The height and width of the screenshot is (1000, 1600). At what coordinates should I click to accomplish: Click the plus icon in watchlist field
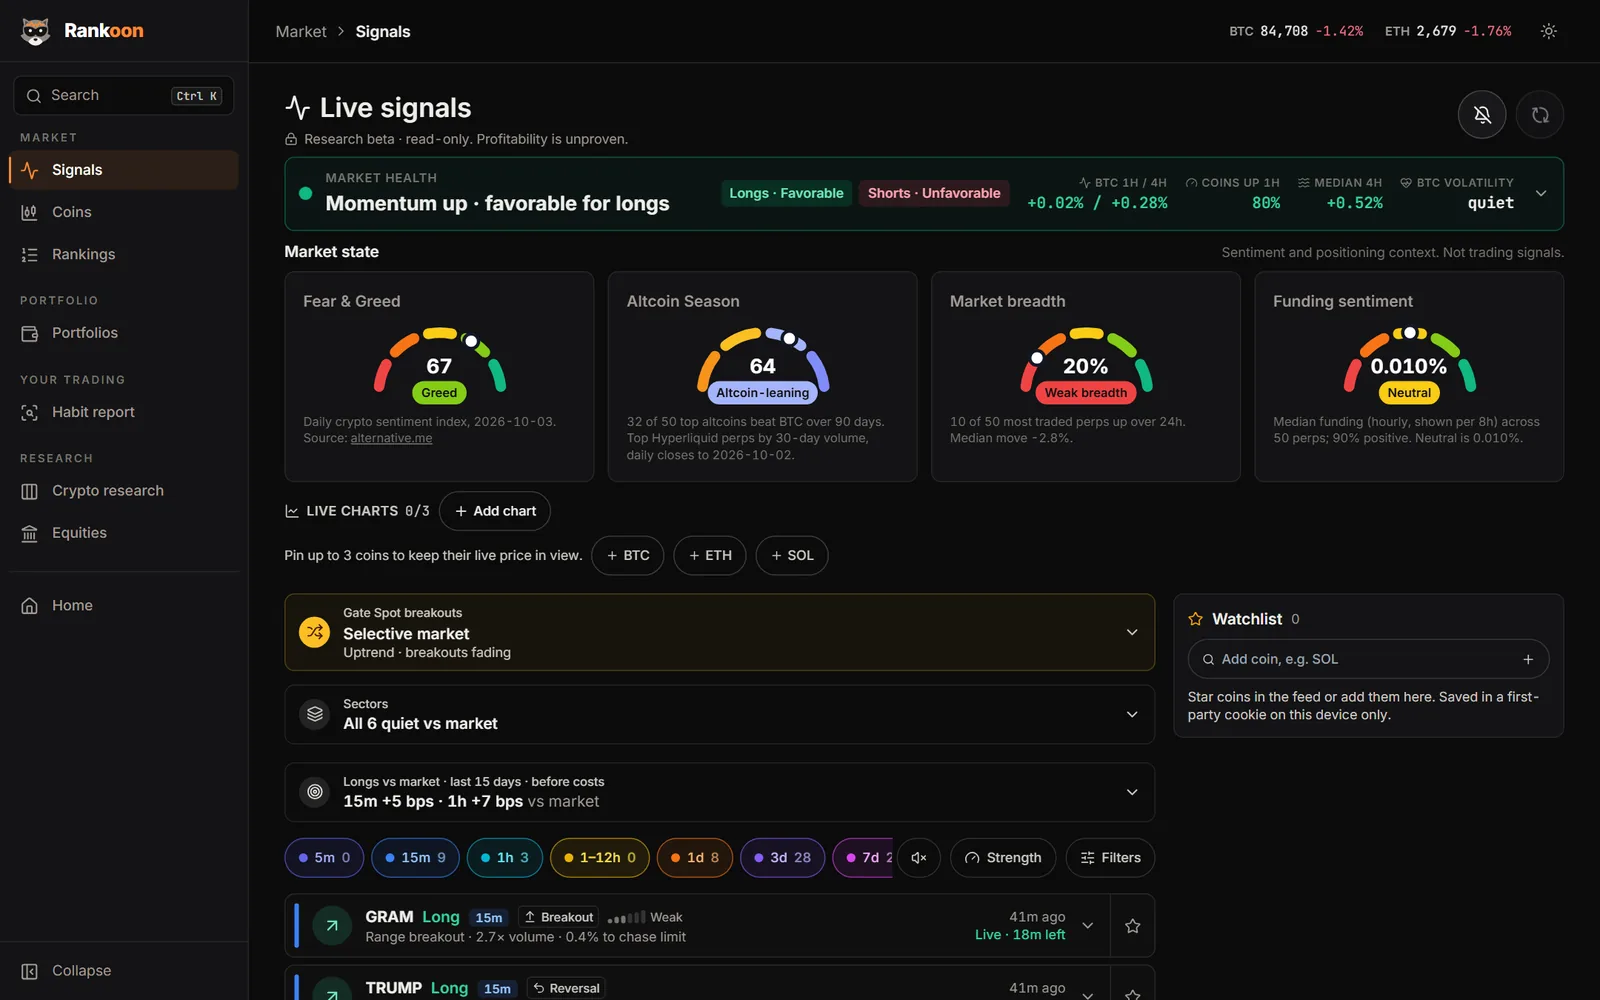click(x=1528, y=659)
